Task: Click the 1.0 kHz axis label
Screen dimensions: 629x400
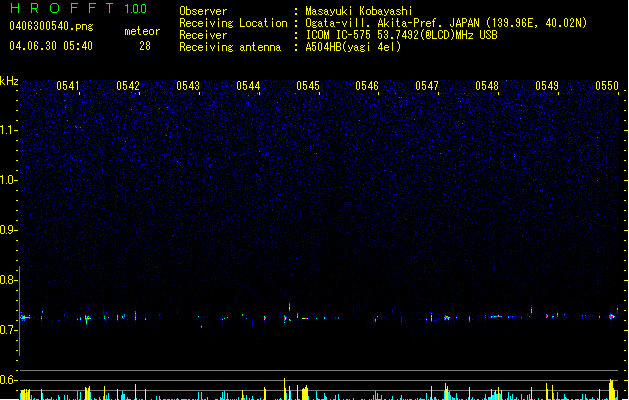Action: [x=8, y=180]
